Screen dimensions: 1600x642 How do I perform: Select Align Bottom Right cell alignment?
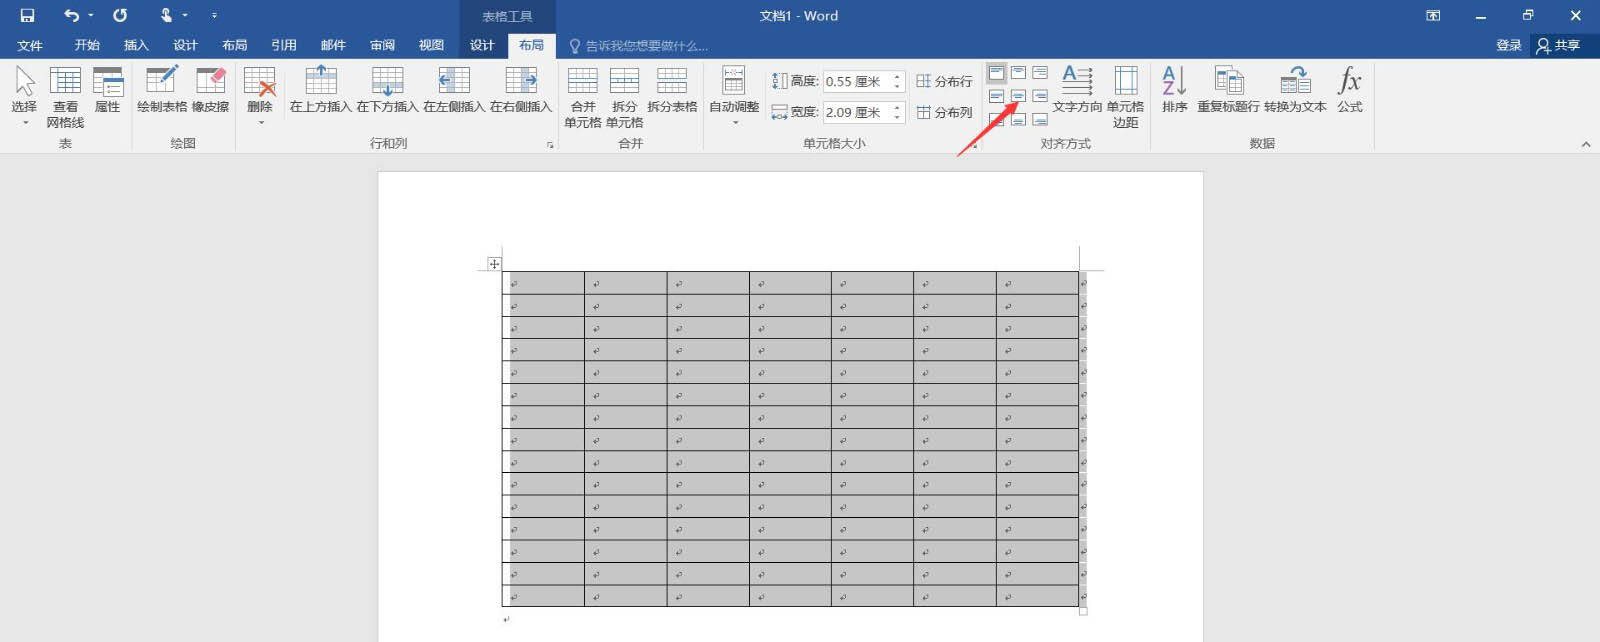point(1040,119)
